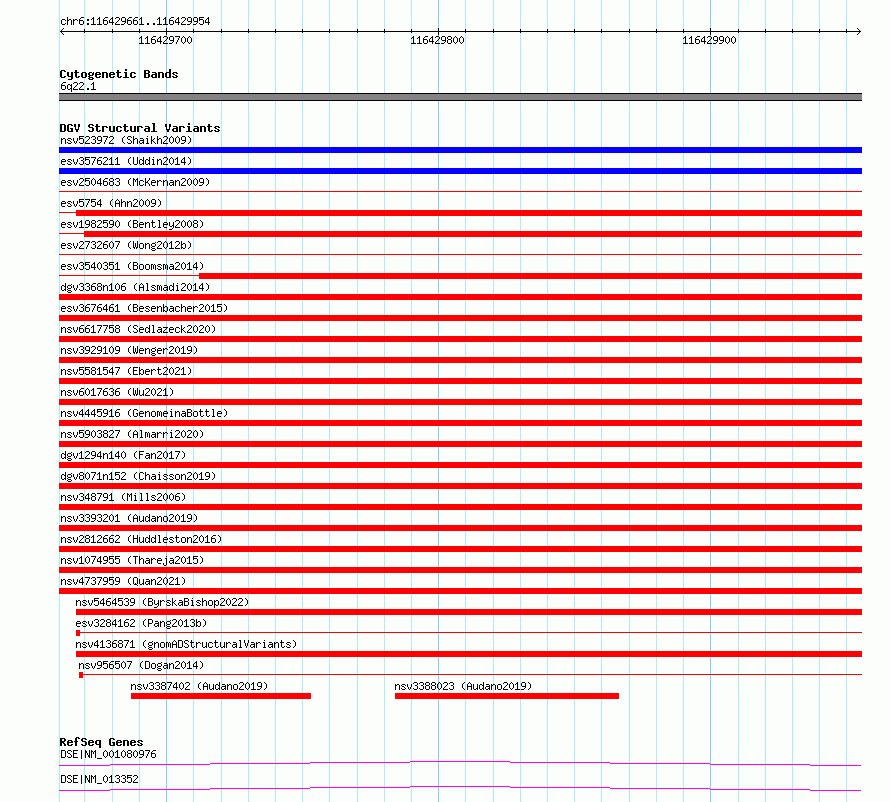Select esv2504683 (McKernan2009) label
This screenshot has width=890, height=802.
coord(135,182)
